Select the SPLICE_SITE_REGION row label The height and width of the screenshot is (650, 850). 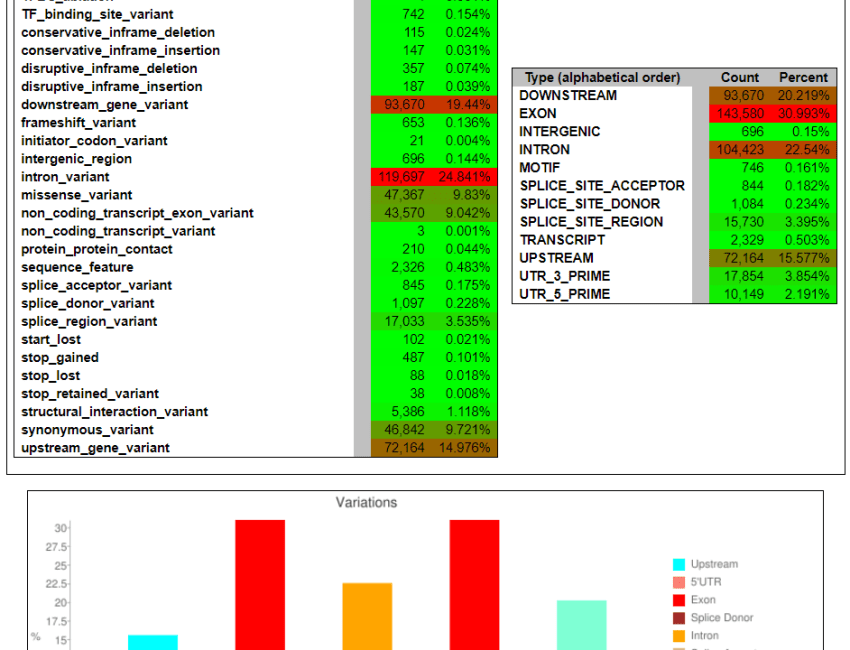(591, 222)
